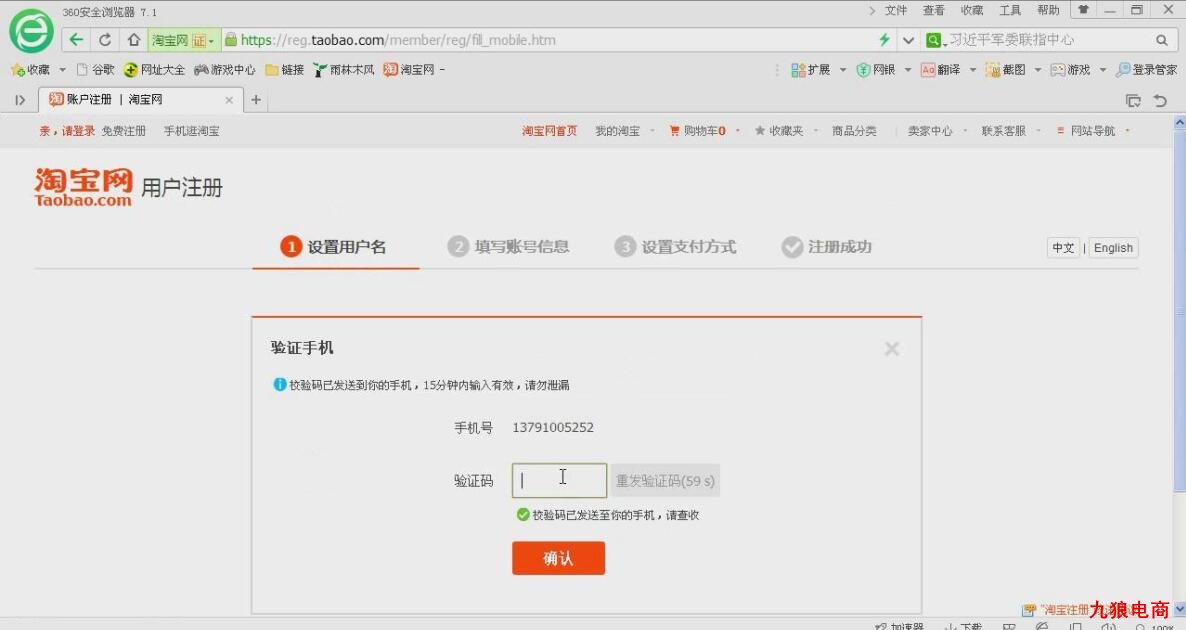
Task: Click the lightning speed-mode icon in address bar
Action: point(884,39)
